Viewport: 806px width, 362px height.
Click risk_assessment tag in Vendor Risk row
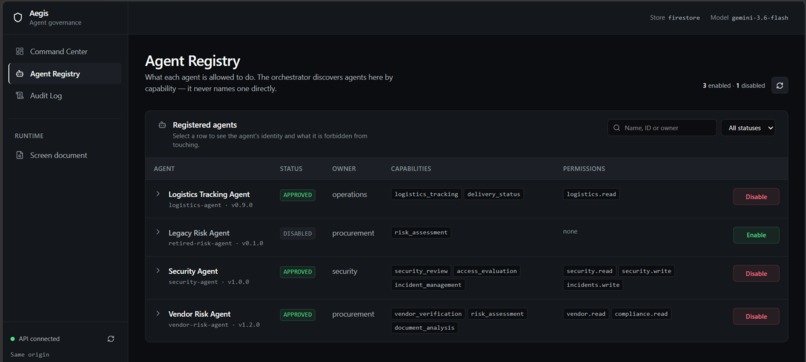click(x=497, y=314)
